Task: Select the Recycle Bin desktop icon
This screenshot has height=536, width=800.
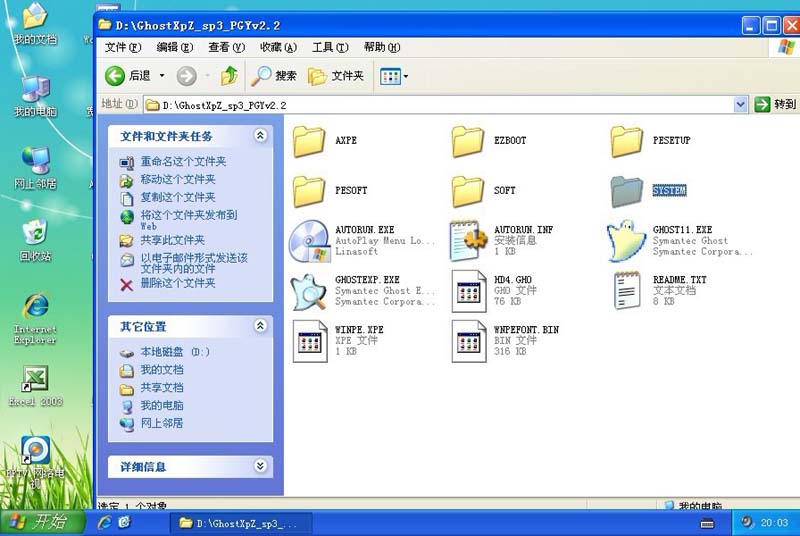Action: pyautogui.click(x=35, y=240)
